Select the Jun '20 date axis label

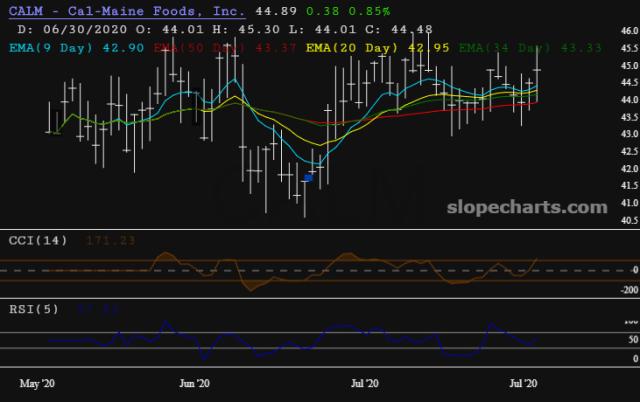tap(194, 383)
